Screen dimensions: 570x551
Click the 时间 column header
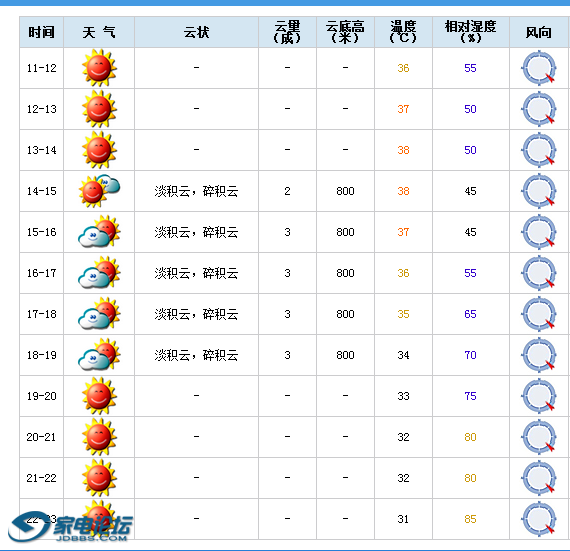pos(41,32)
